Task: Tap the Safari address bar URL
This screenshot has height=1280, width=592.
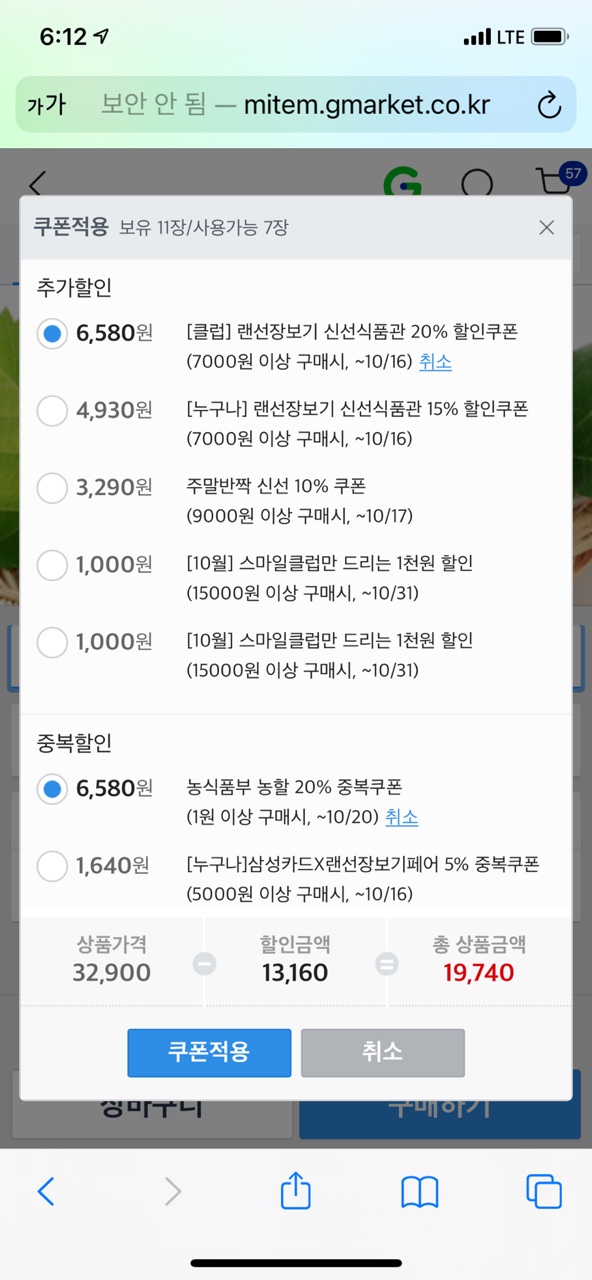Action: coord(296,104)
